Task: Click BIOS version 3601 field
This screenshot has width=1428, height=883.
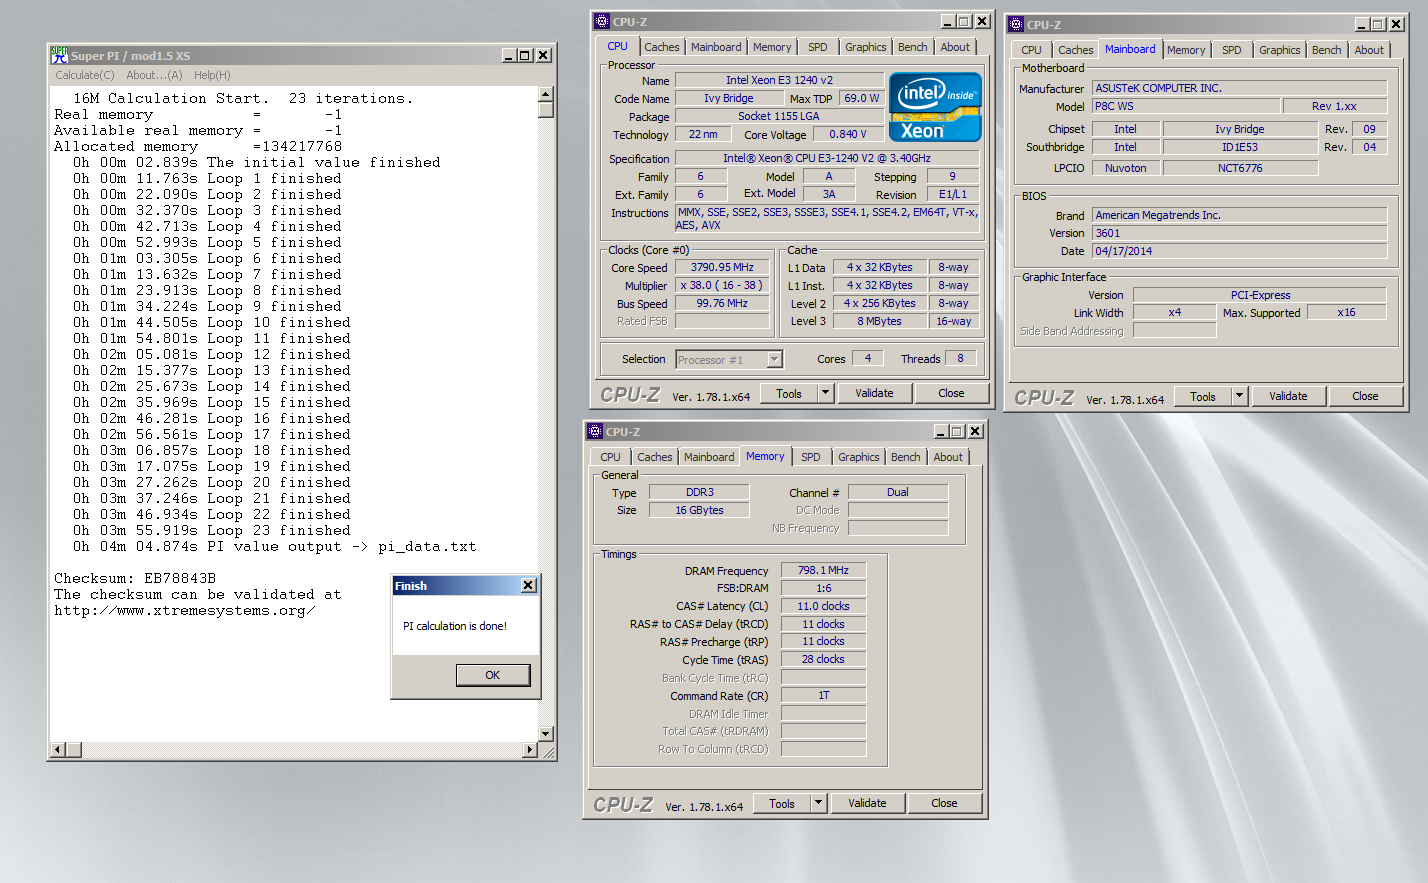Action: click(1239, 233)
